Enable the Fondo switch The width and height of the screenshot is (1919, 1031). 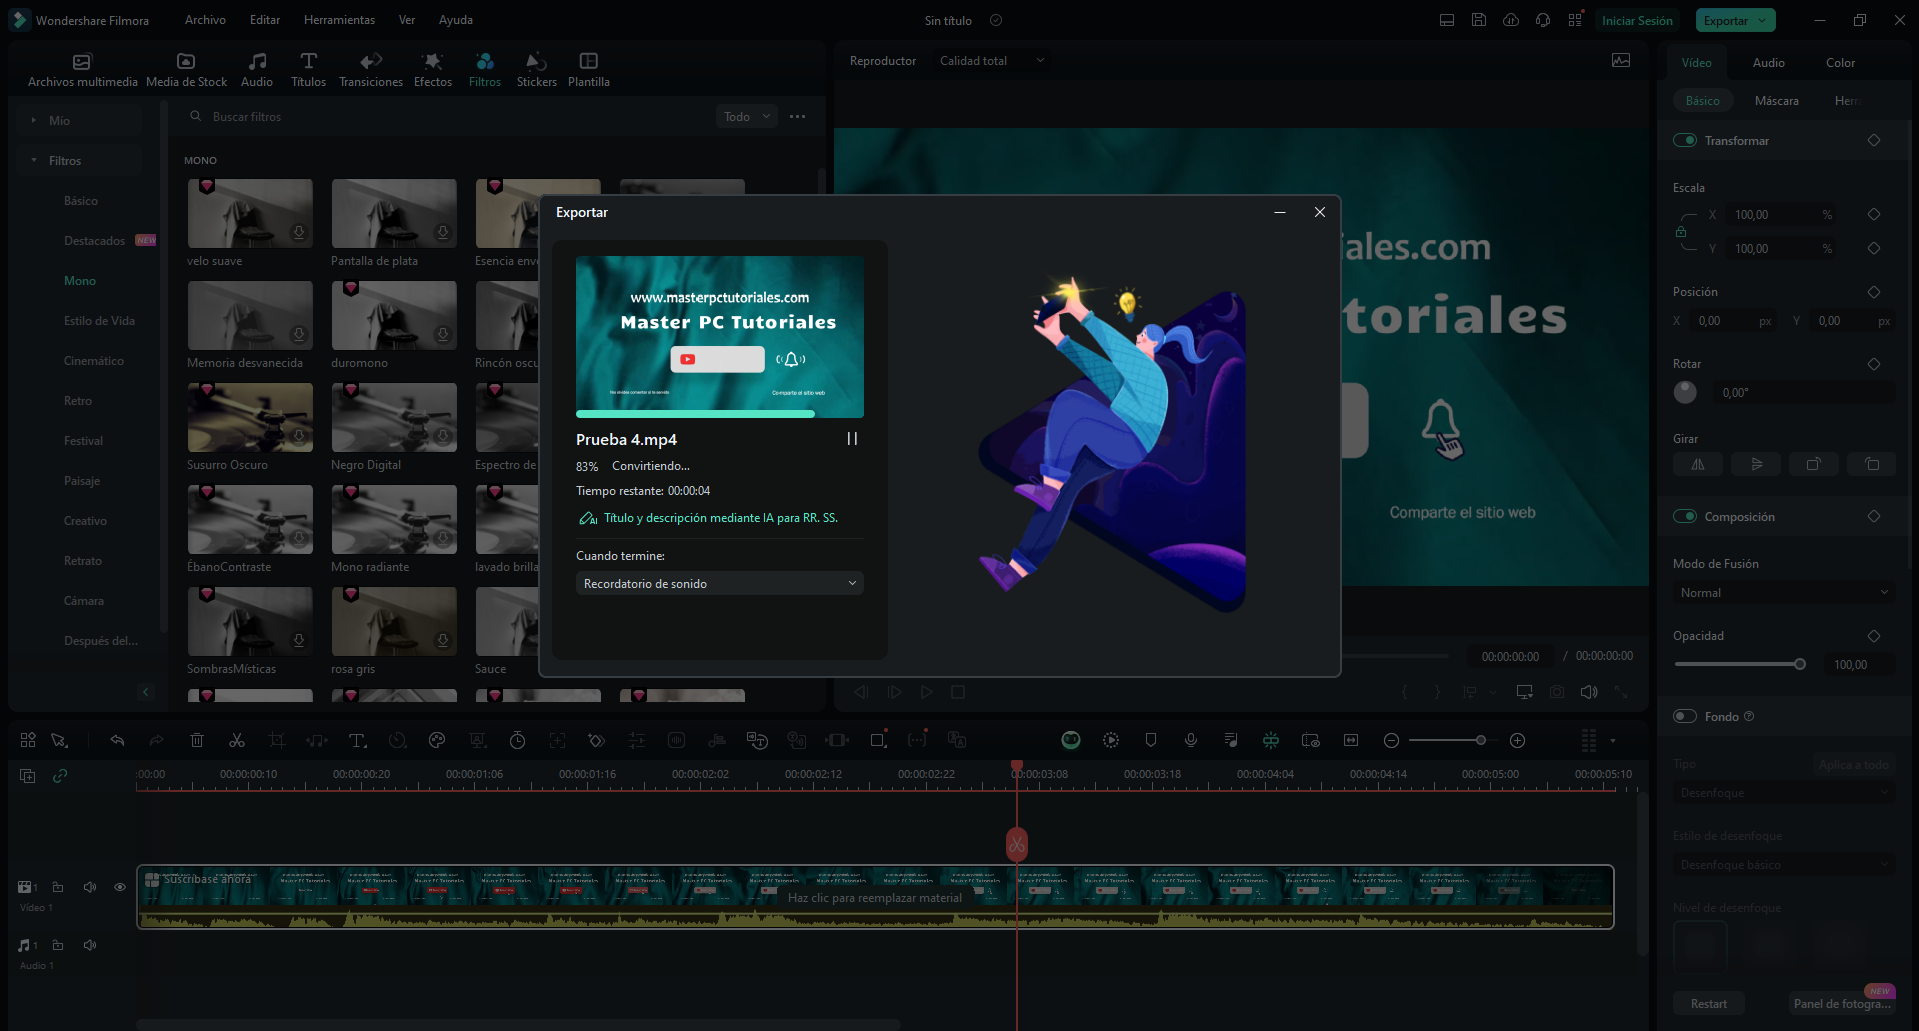point(1685,716)
